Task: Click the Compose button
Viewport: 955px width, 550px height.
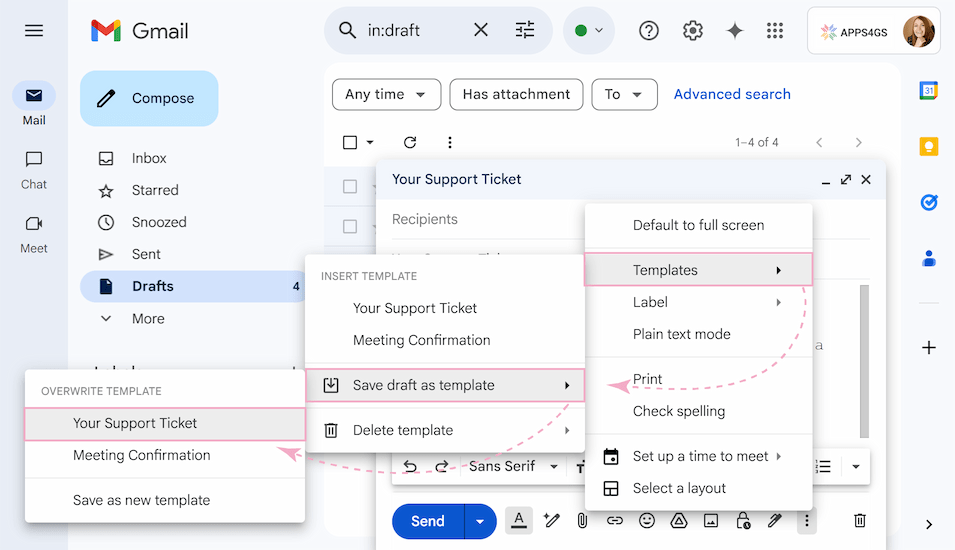Action: coord(149,99)
